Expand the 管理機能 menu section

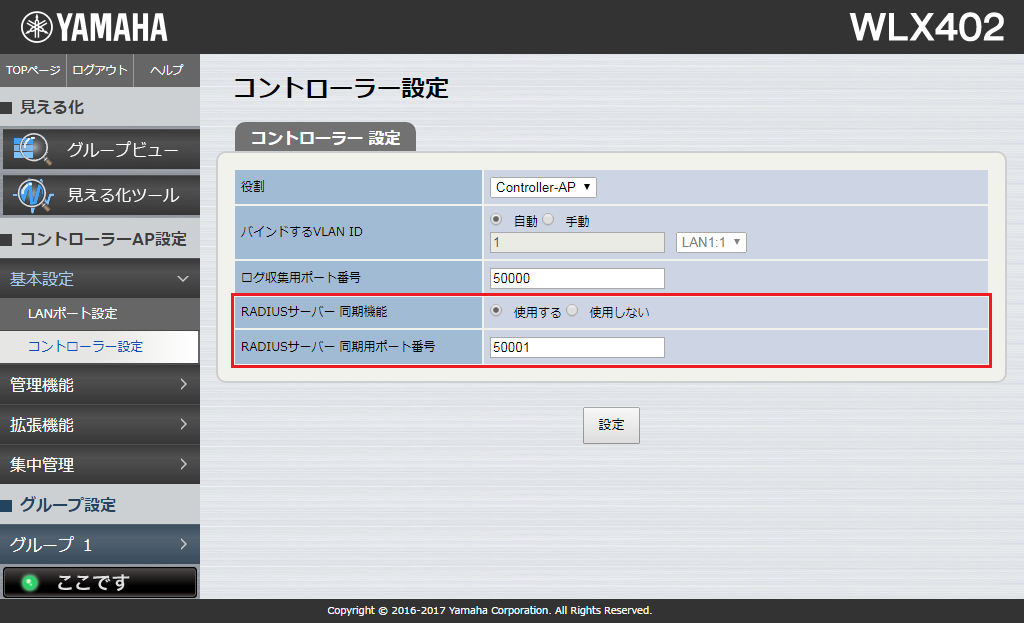coord(99,384)
